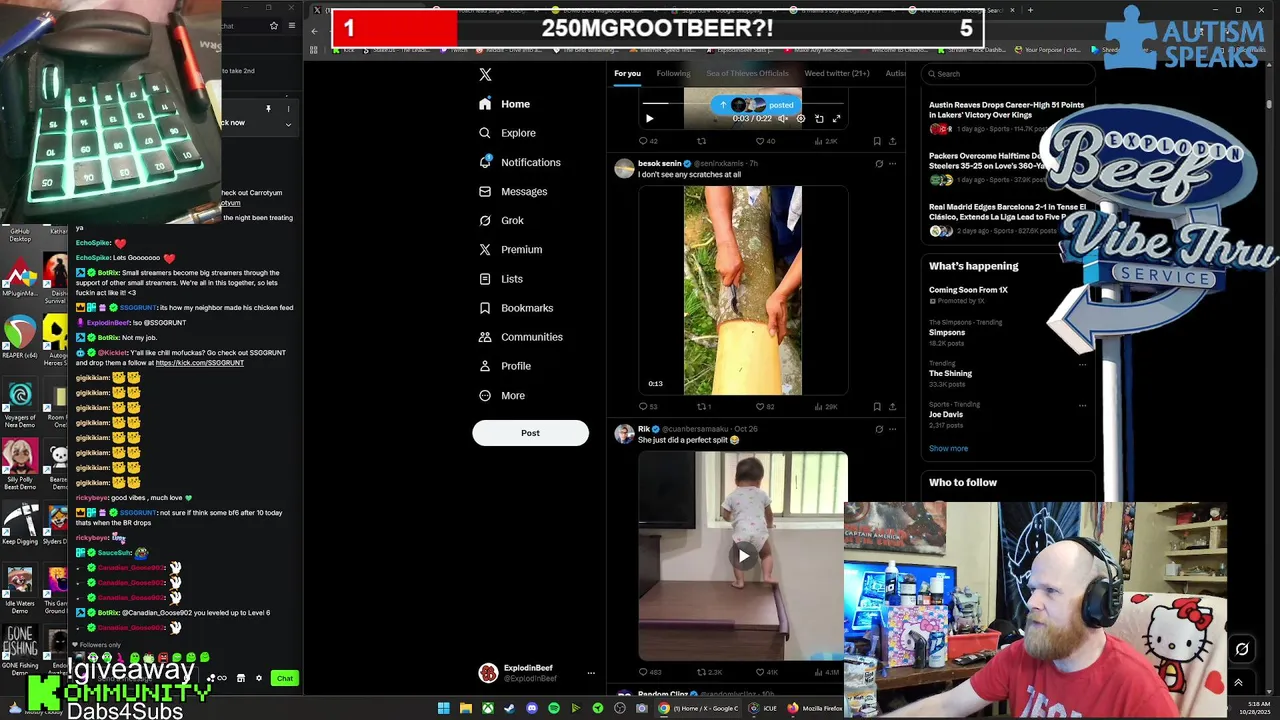
Task: Click the Profile icon in sidebar
Action: (x=485, y=366)
